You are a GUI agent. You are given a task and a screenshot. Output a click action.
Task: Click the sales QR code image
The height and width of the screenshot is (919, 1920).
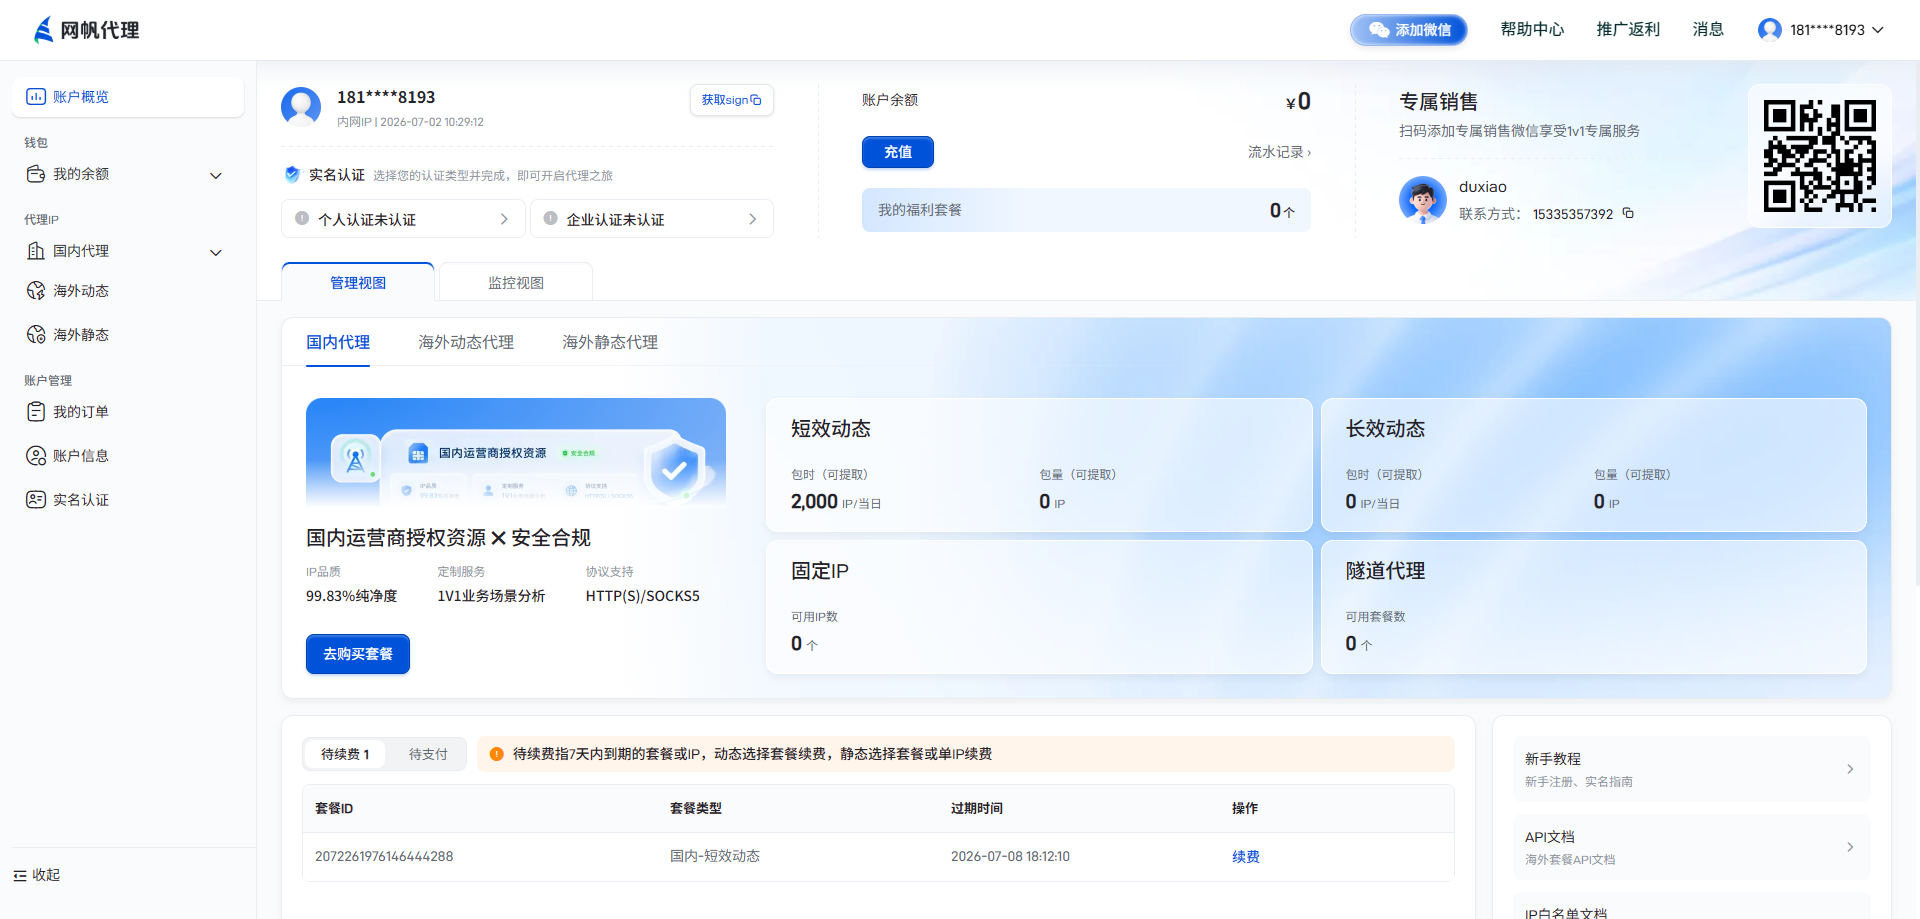click(x=1819, y=155)
